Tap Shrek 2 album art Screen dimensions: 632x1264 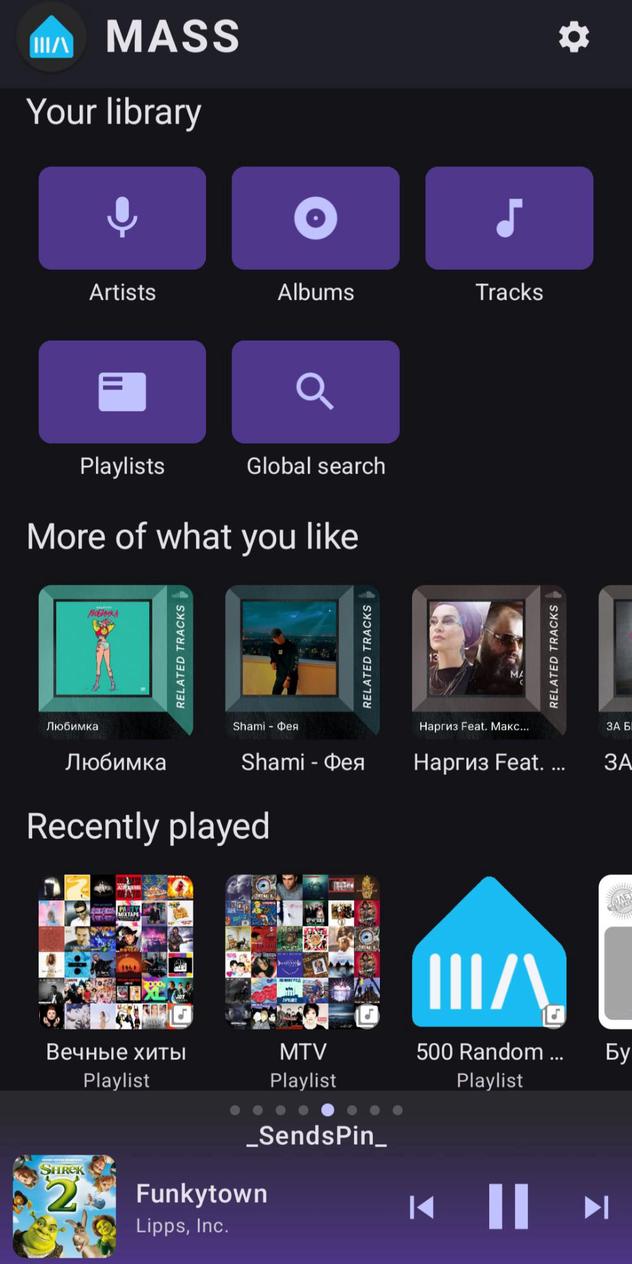(x=64, y=1206)
